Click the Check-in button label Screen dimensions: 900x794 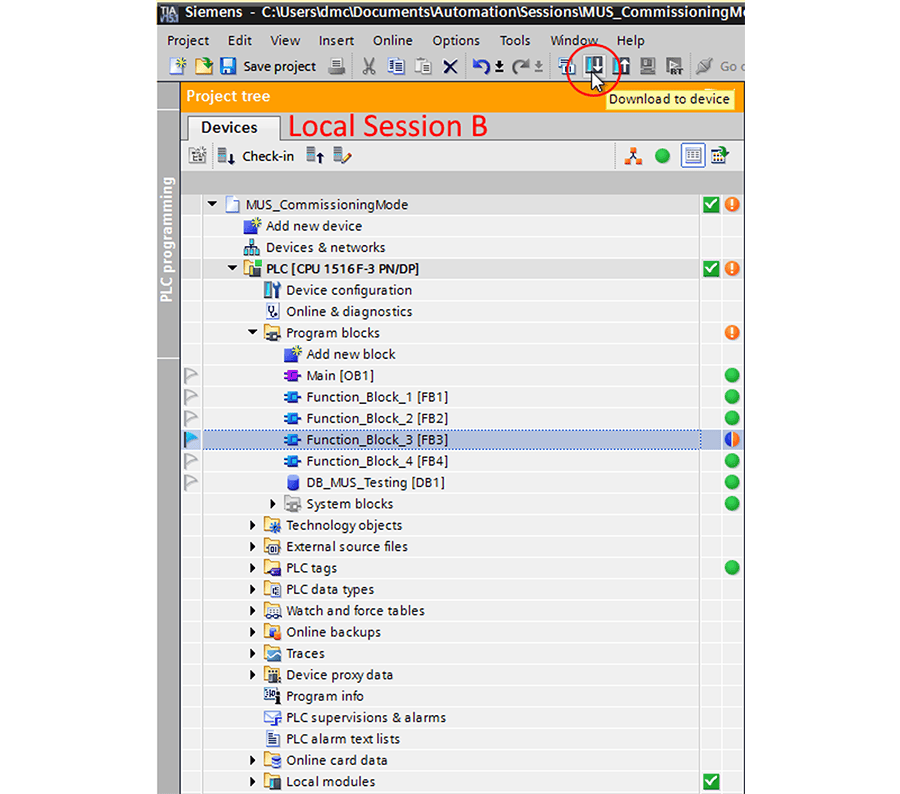coord(267,156)
